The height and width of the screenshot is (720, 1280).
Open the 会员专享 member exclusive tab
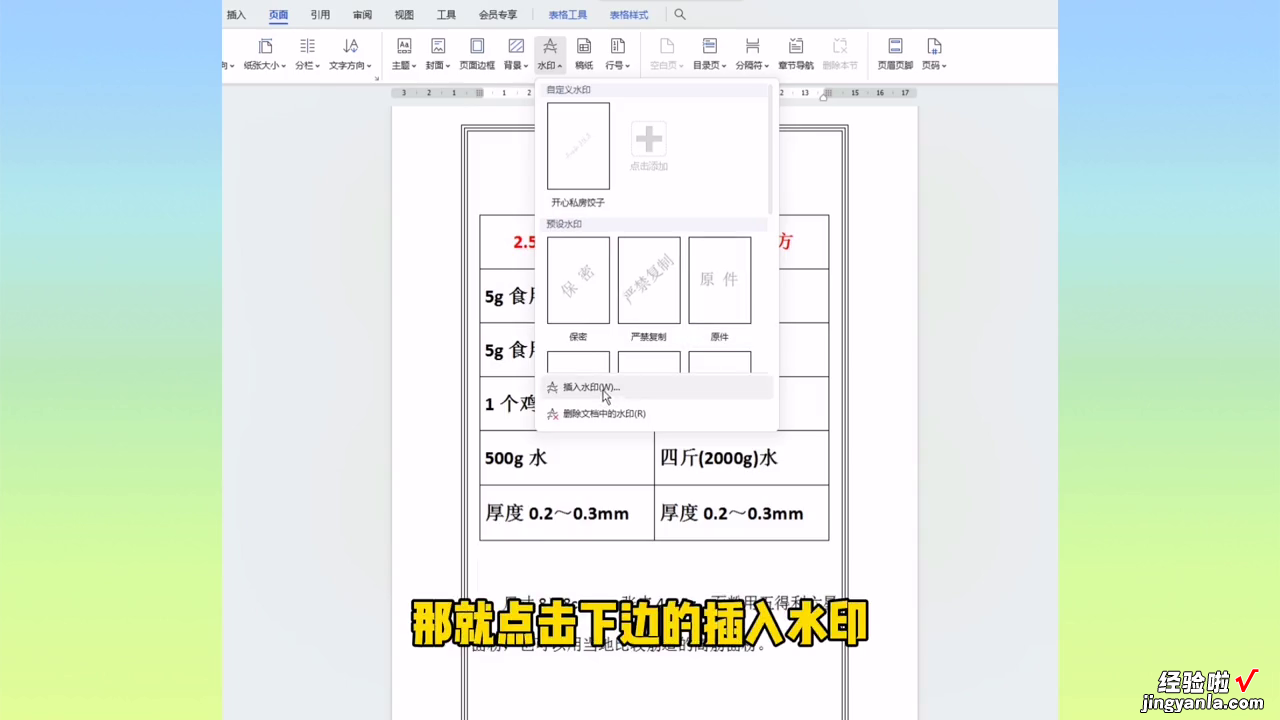tap(498, 15)
